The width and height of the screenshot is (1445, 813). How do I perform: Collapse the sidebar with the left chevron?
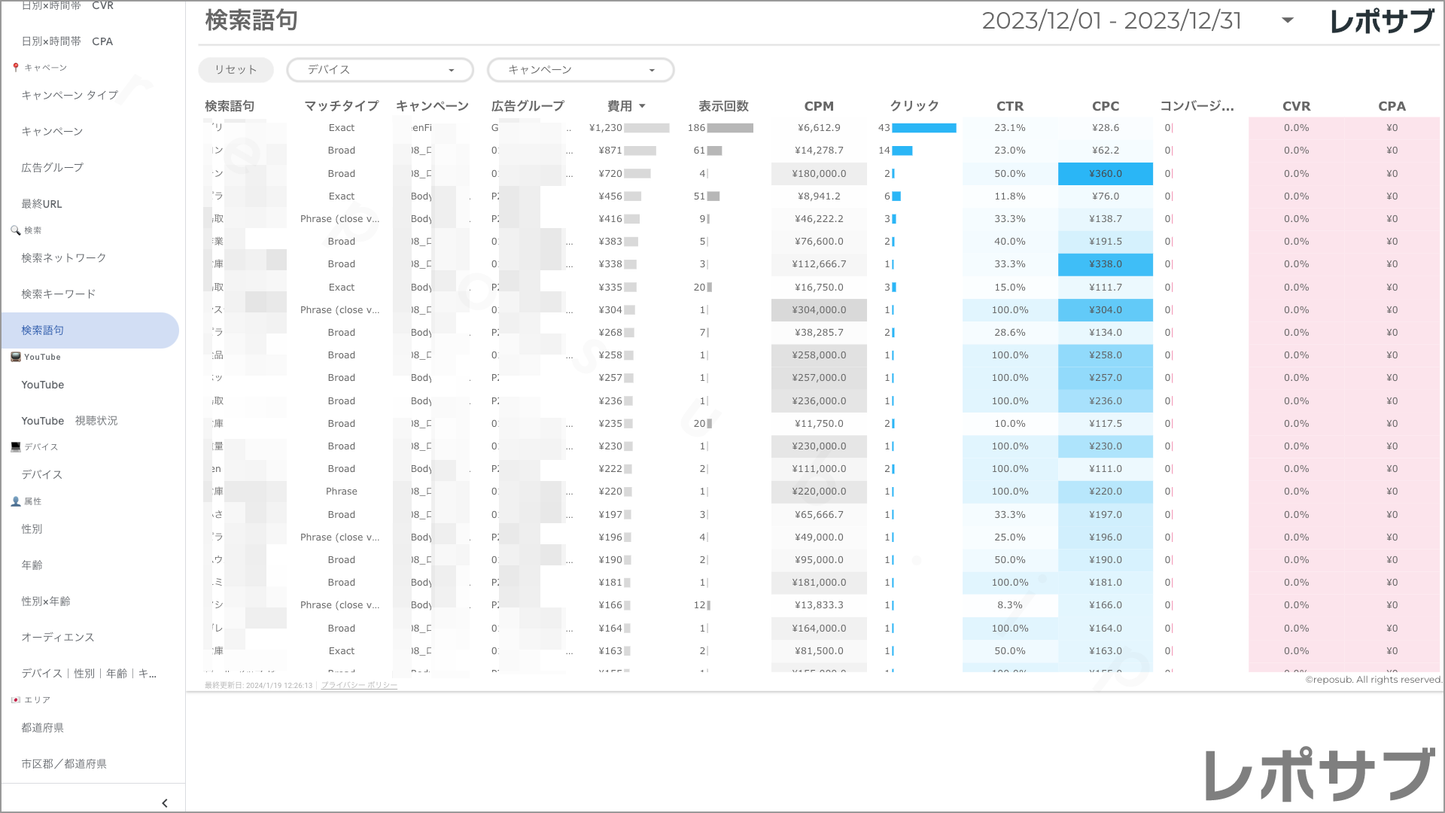coord(164,803)
